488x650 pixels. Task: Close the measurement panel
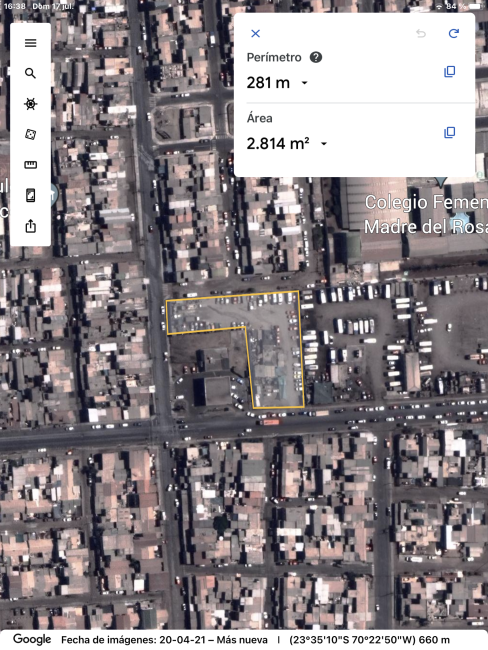(x=255, y=34)
